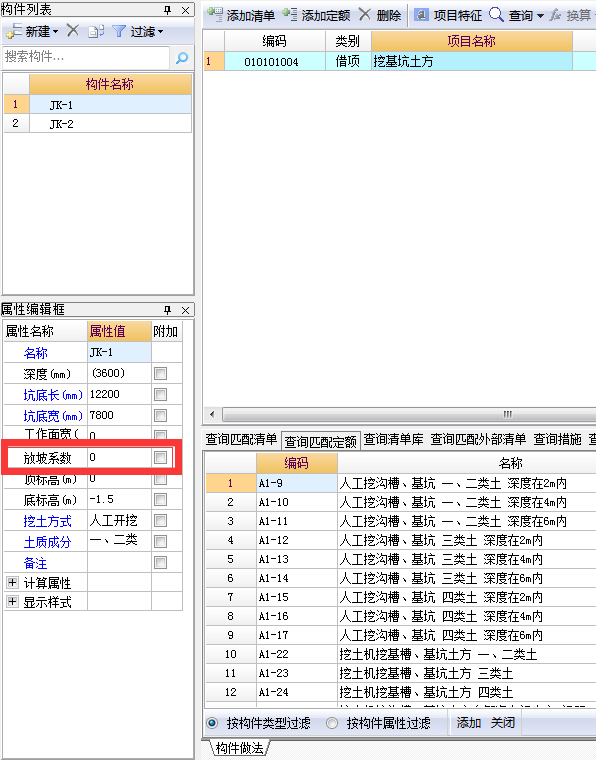The width and height of the screenshot is (596, 760).
Task: Click the 土质成分 value 一、二类
Action: click(119, 540)
